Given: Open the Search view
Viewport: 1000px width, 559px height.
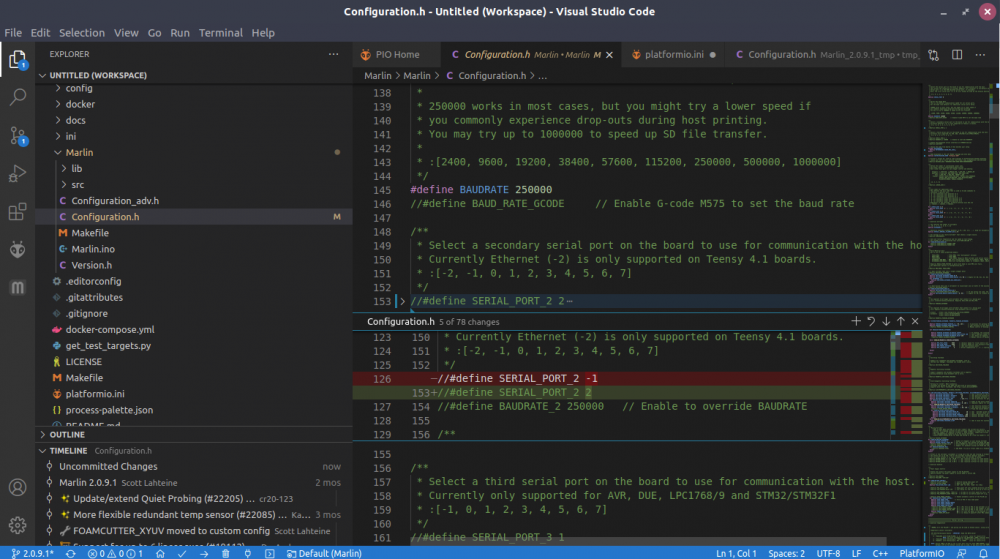Looking at the screenshot, I should [17, 97].
